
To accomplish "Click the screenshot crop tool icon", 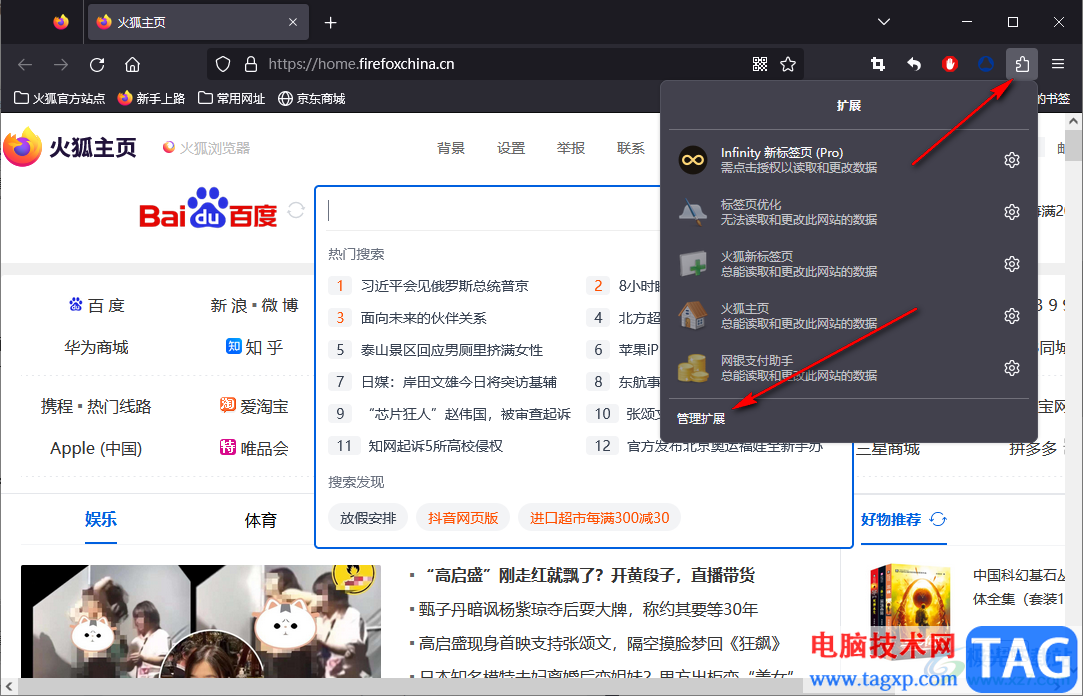I will [x=878, y=64].
